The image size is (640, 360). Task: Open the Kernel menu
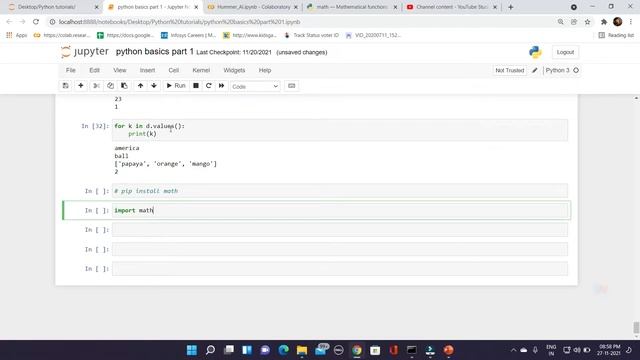pyautogui.click(x=201, y=70)
